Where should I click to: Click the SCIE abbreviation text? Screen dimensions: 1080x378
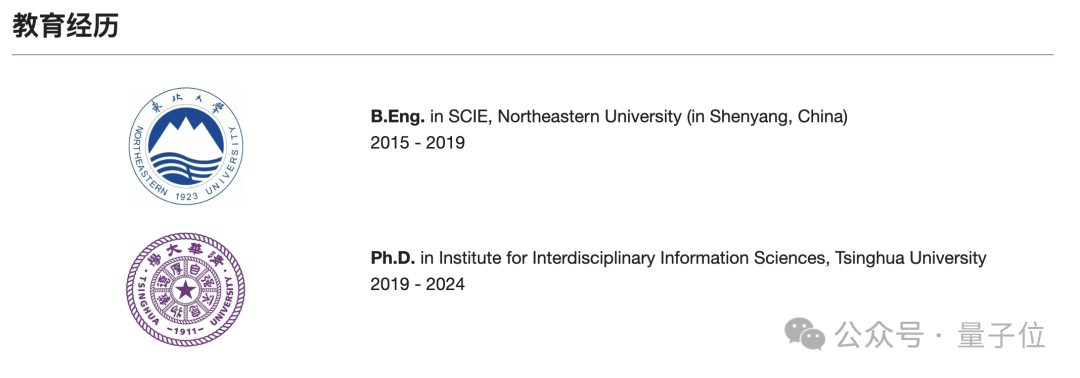click(468, 116)
